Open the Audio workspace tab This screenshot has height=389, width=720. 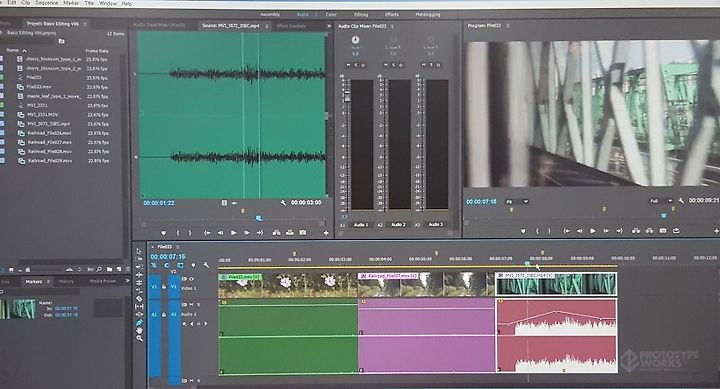tap(302, 15)
